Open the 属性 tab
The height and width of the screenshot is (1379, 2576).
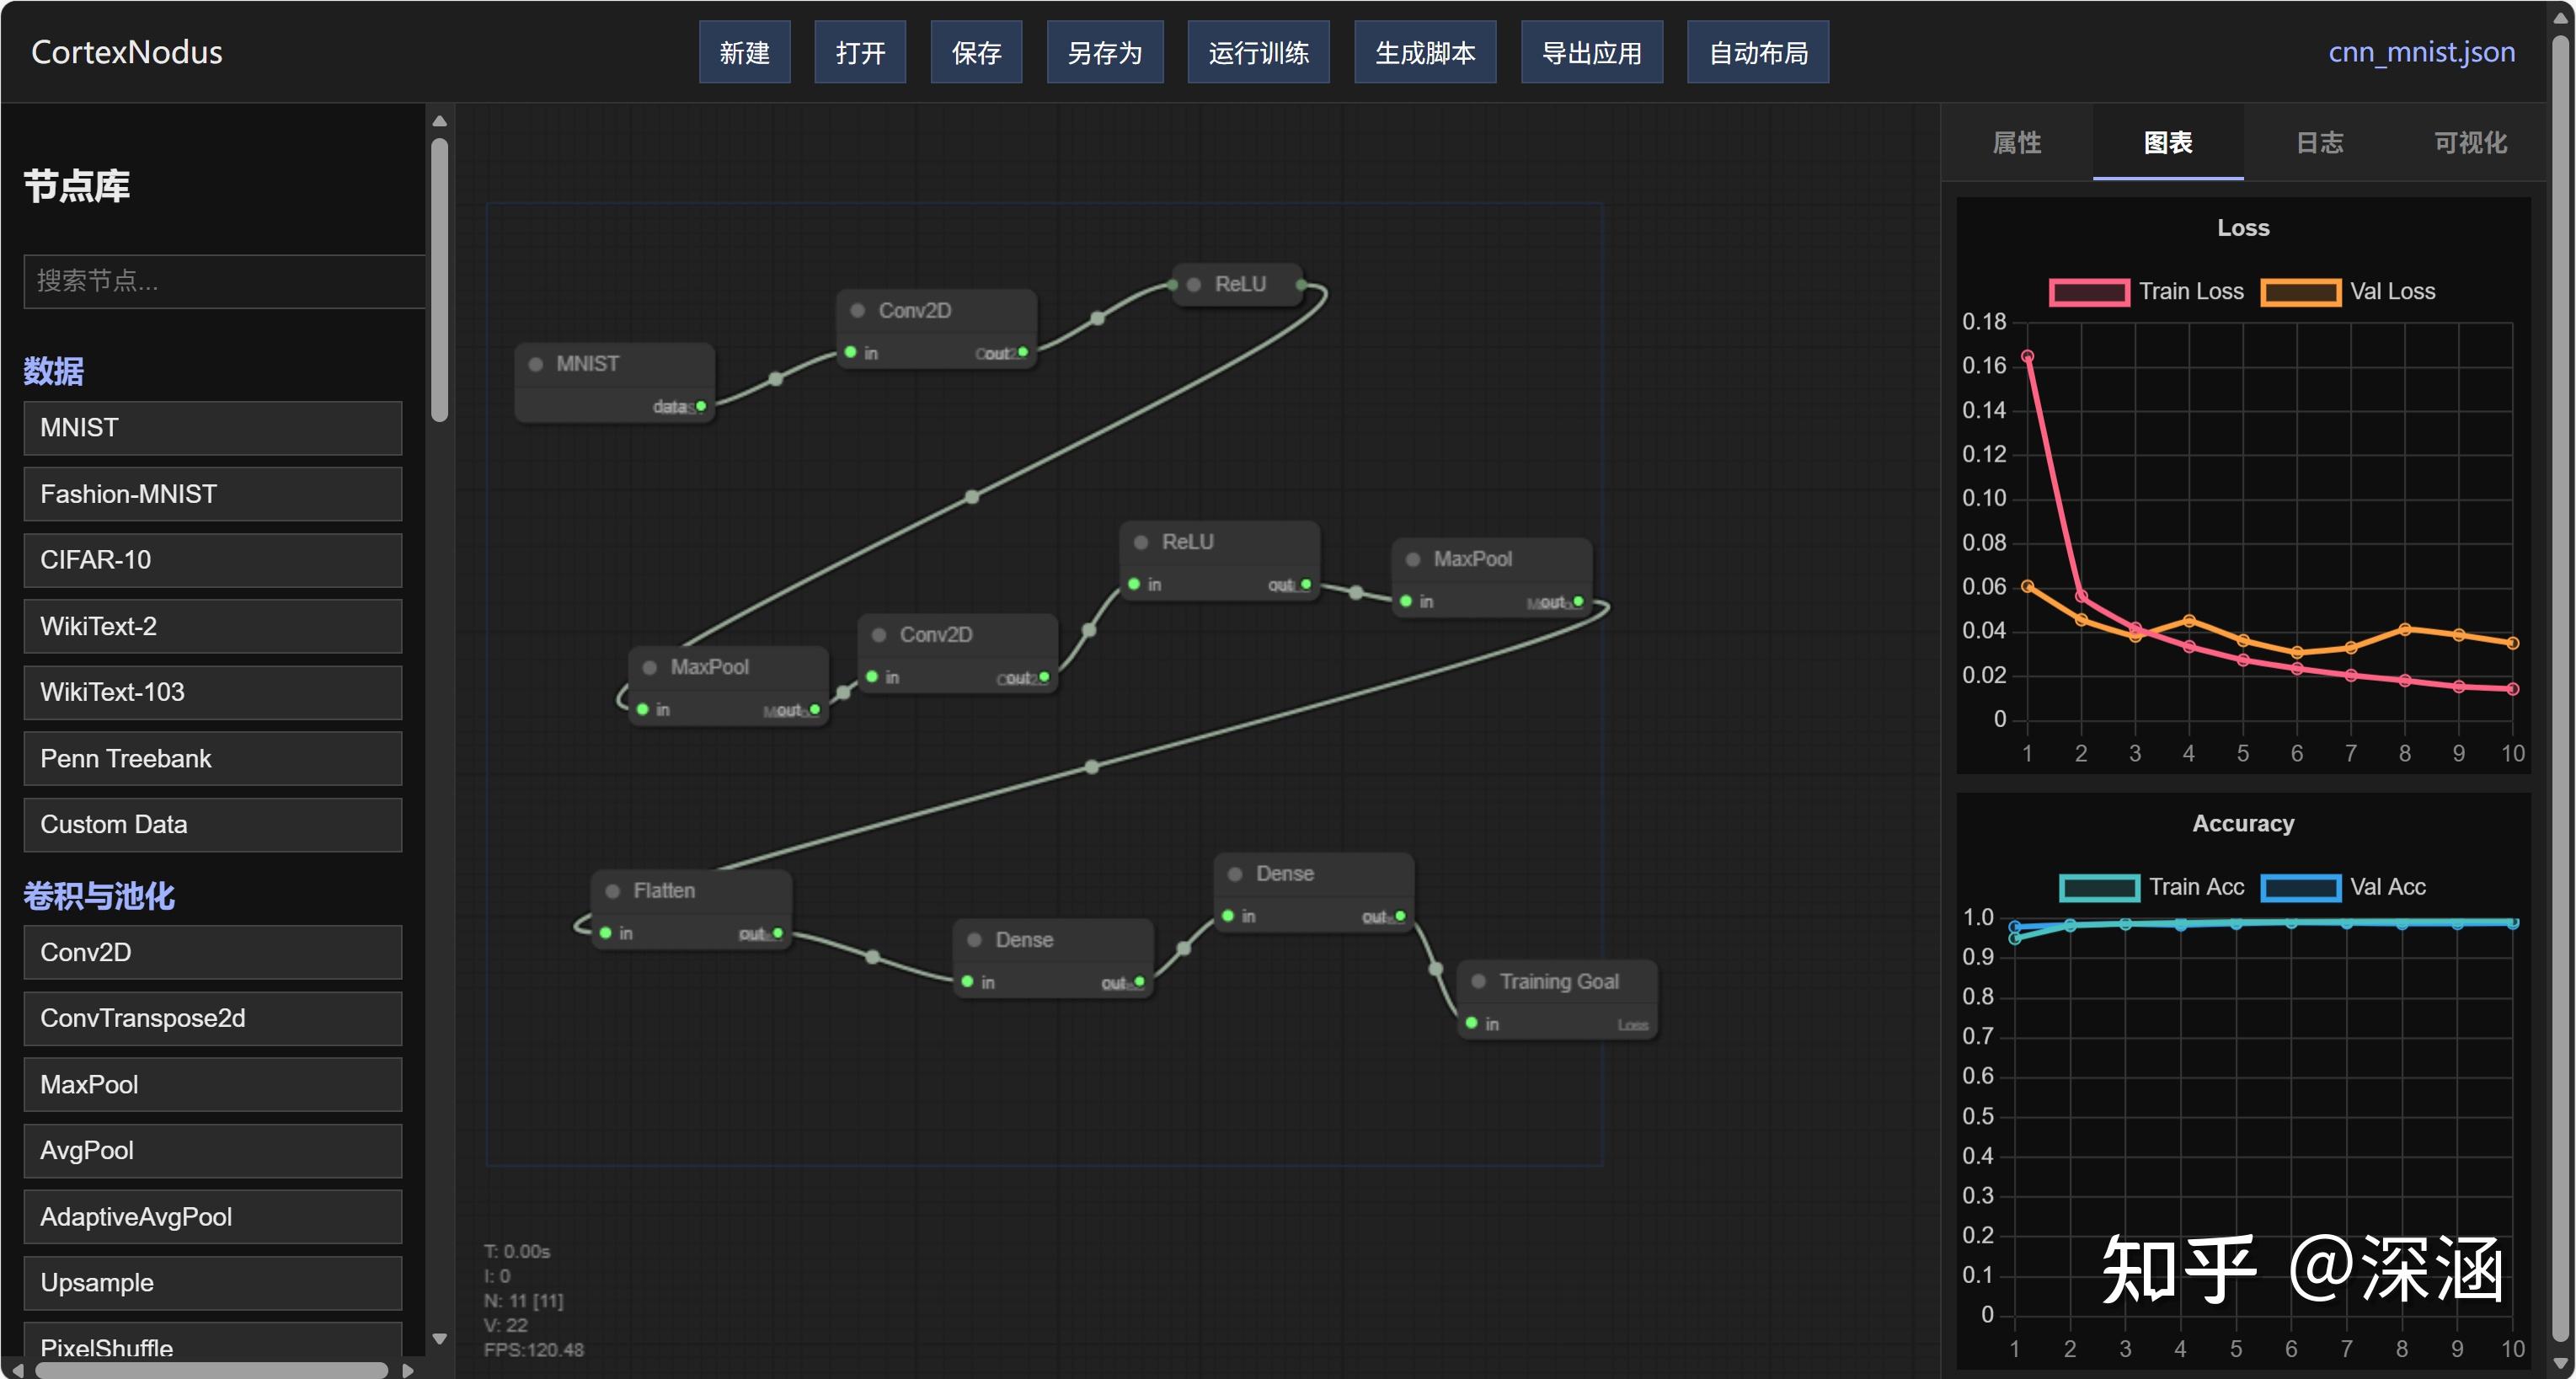tap(2016, 143)
